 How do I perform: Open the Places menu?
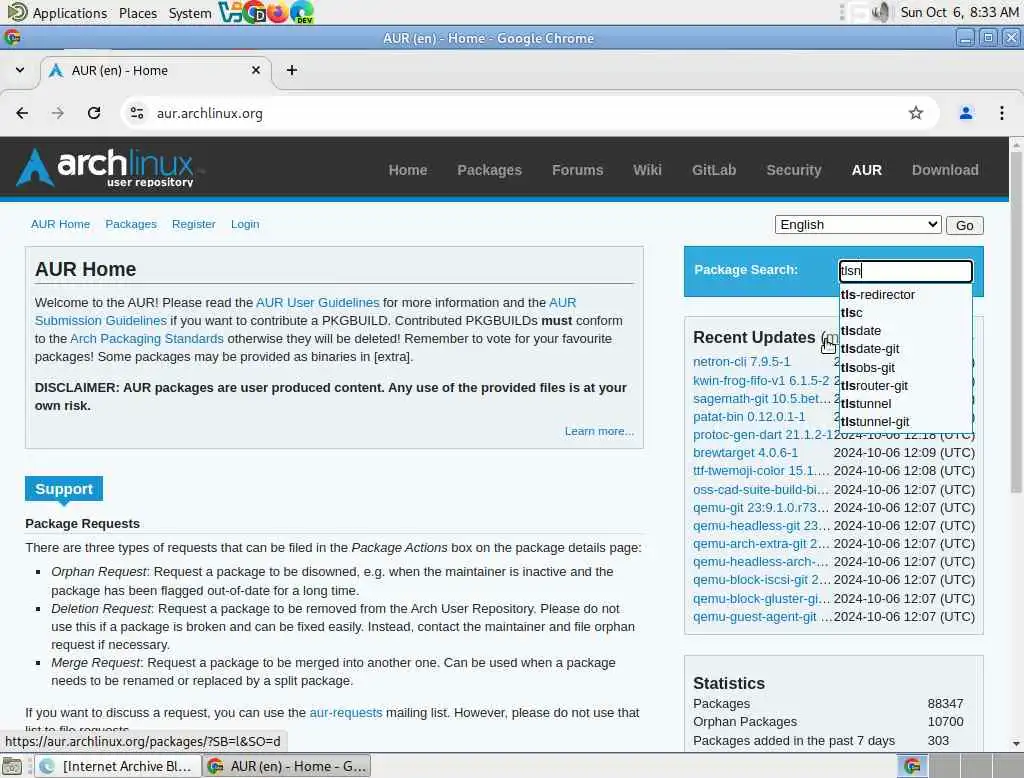click(138, 13)
